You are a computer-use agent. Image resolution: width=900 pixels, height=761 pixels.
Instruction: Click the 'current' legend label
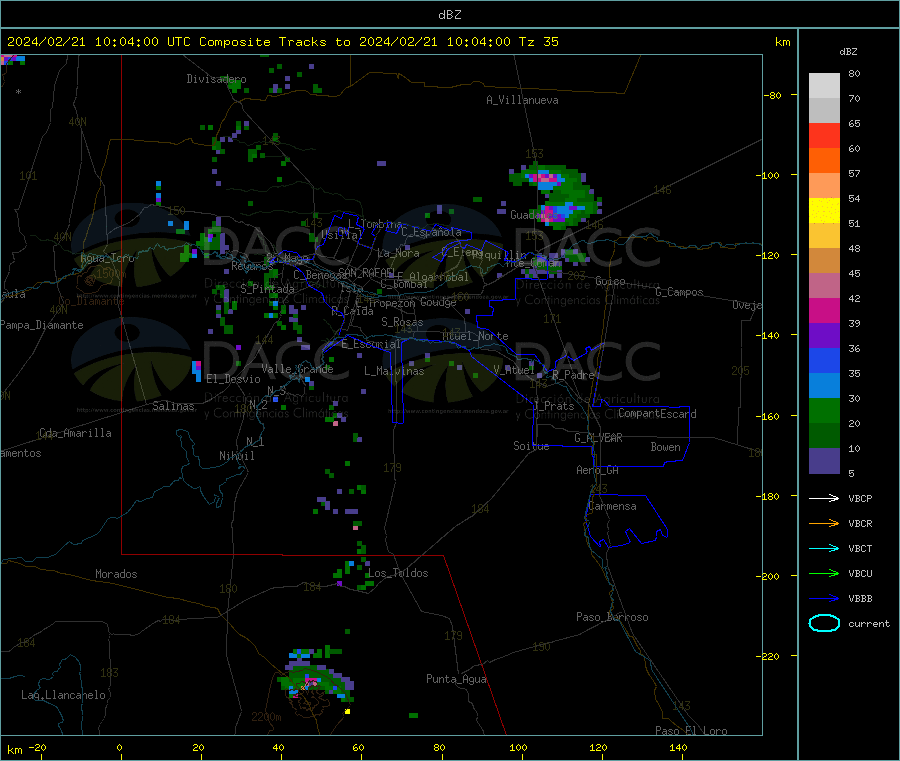[869, 623]
